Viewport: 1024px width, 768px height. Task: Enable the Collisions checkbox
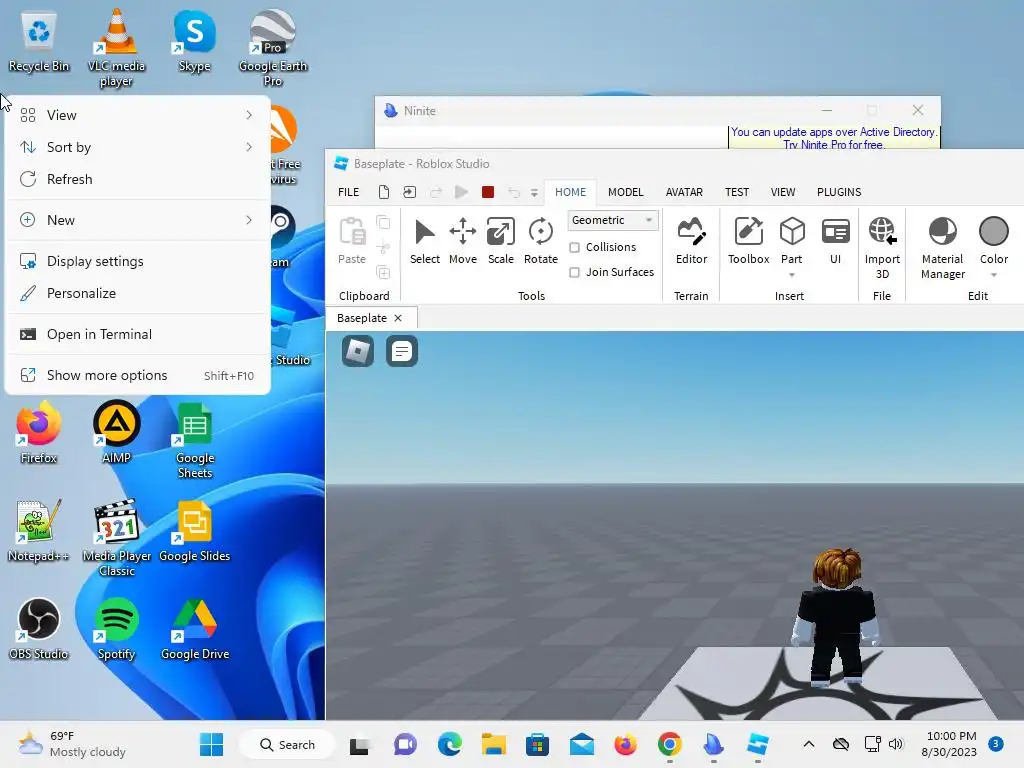click(575, 248)
